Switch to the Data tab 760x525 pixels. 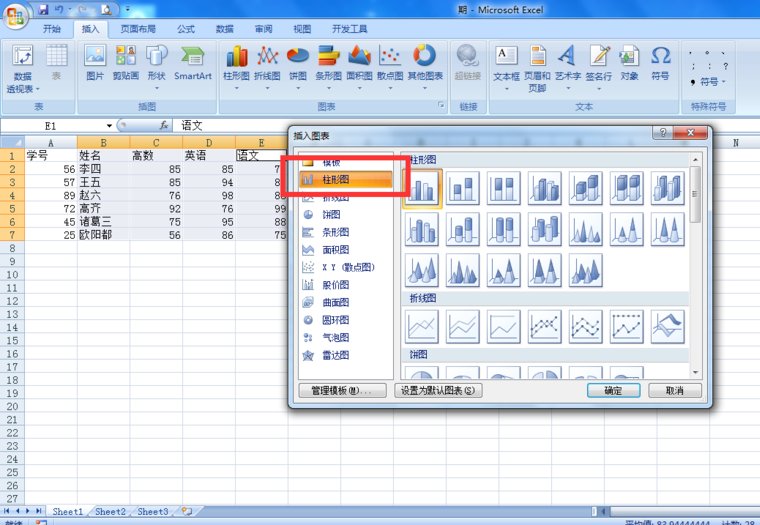point(225,29)
